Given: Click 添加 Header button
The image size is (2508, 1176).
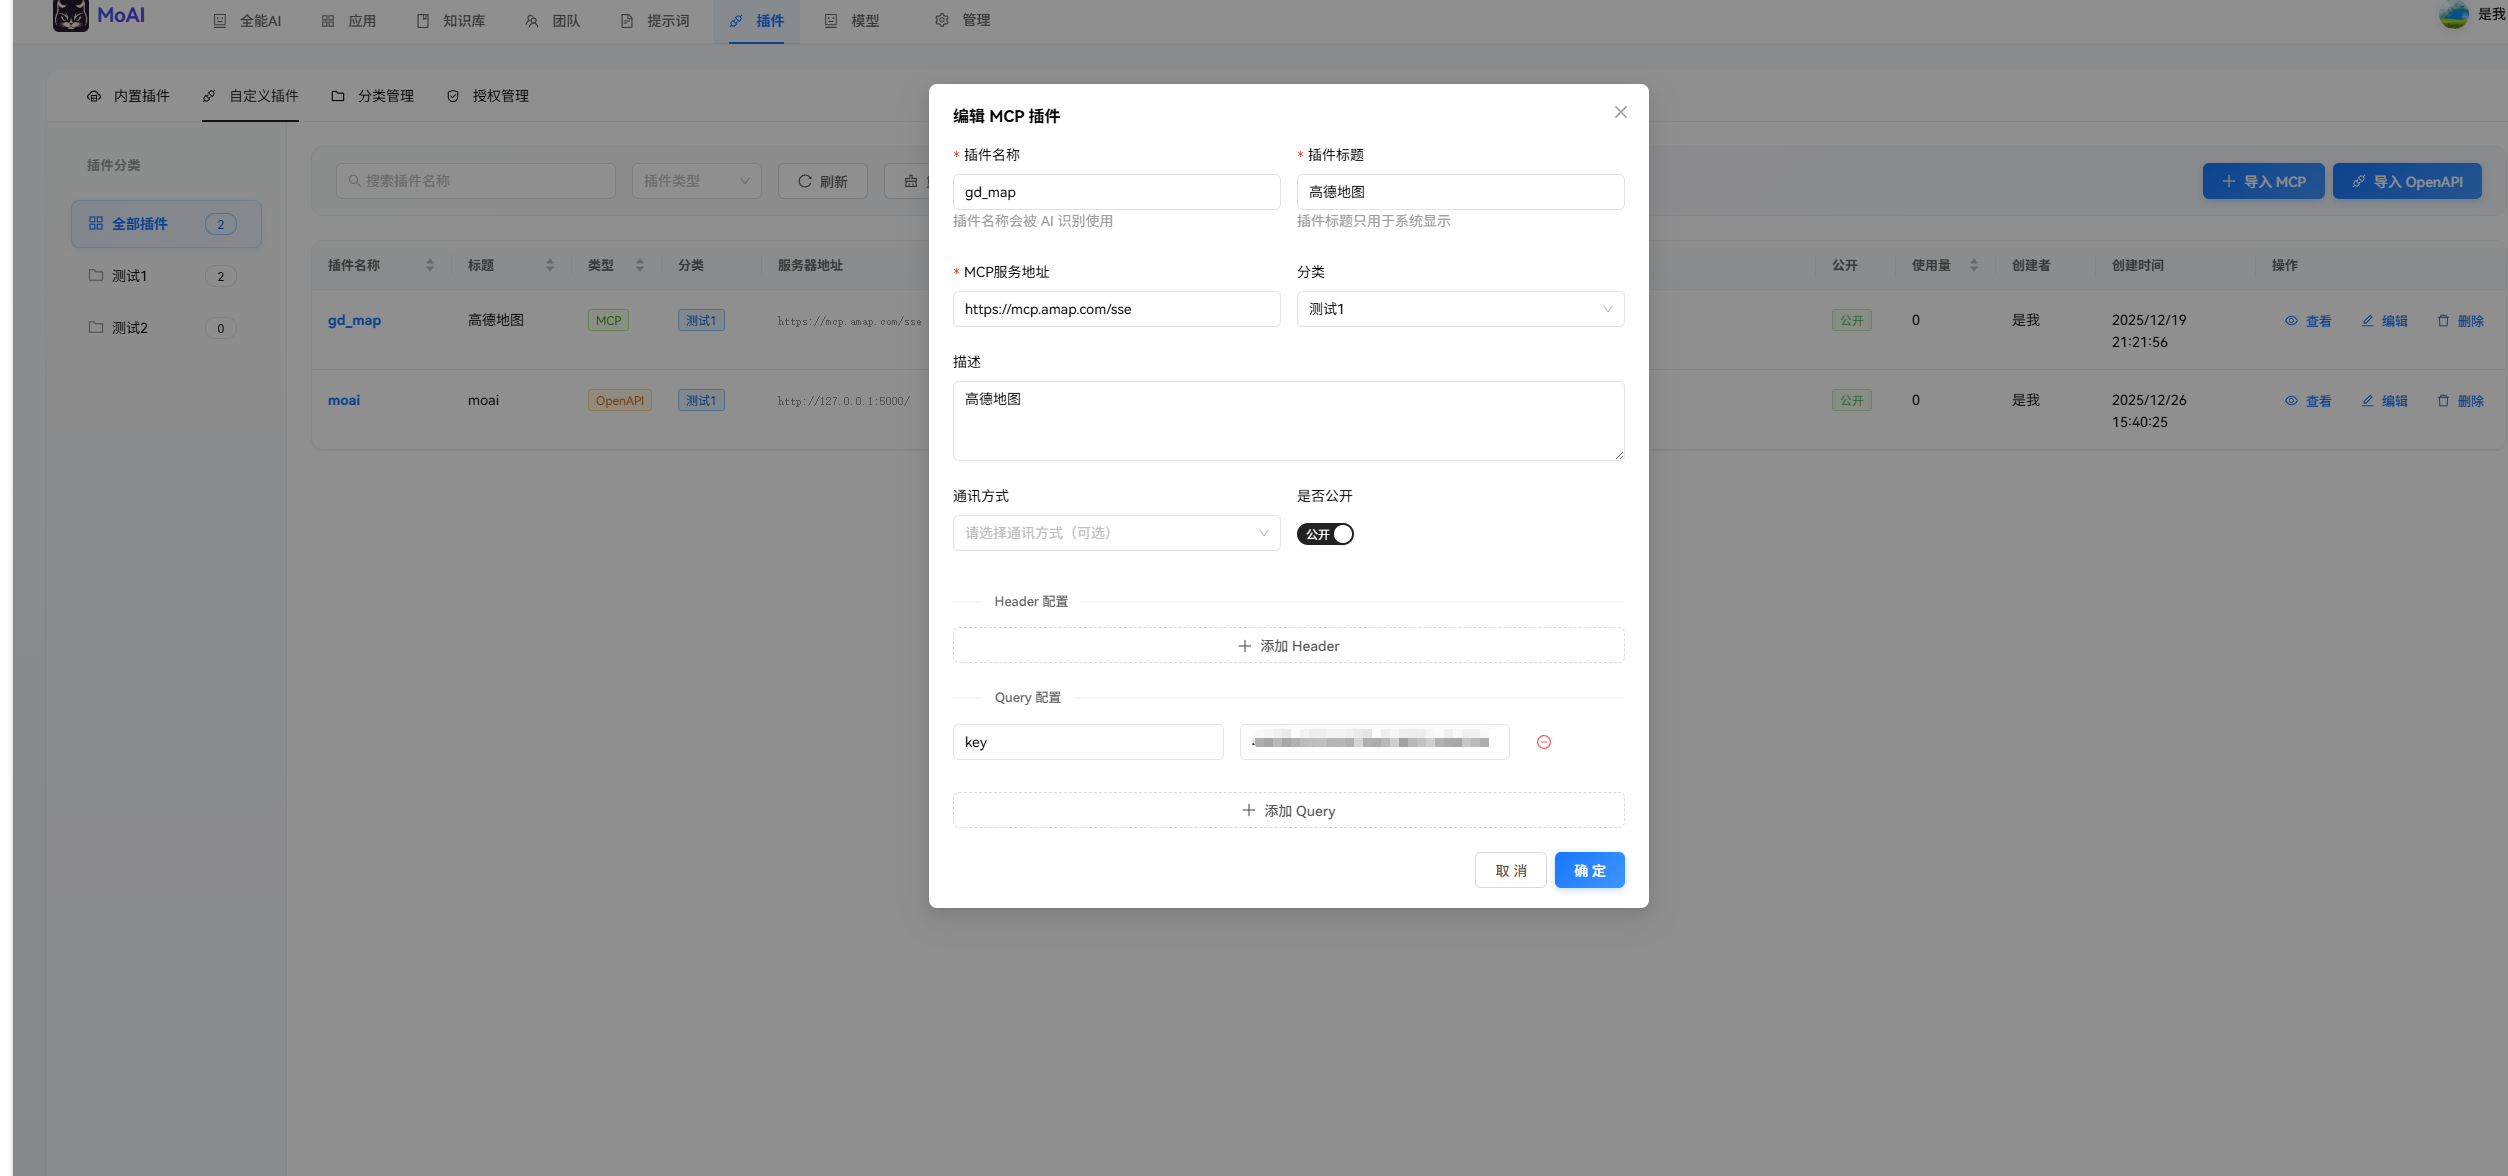Looking at the screenshot, I should pyautogui.click(x=1288, y=646).
